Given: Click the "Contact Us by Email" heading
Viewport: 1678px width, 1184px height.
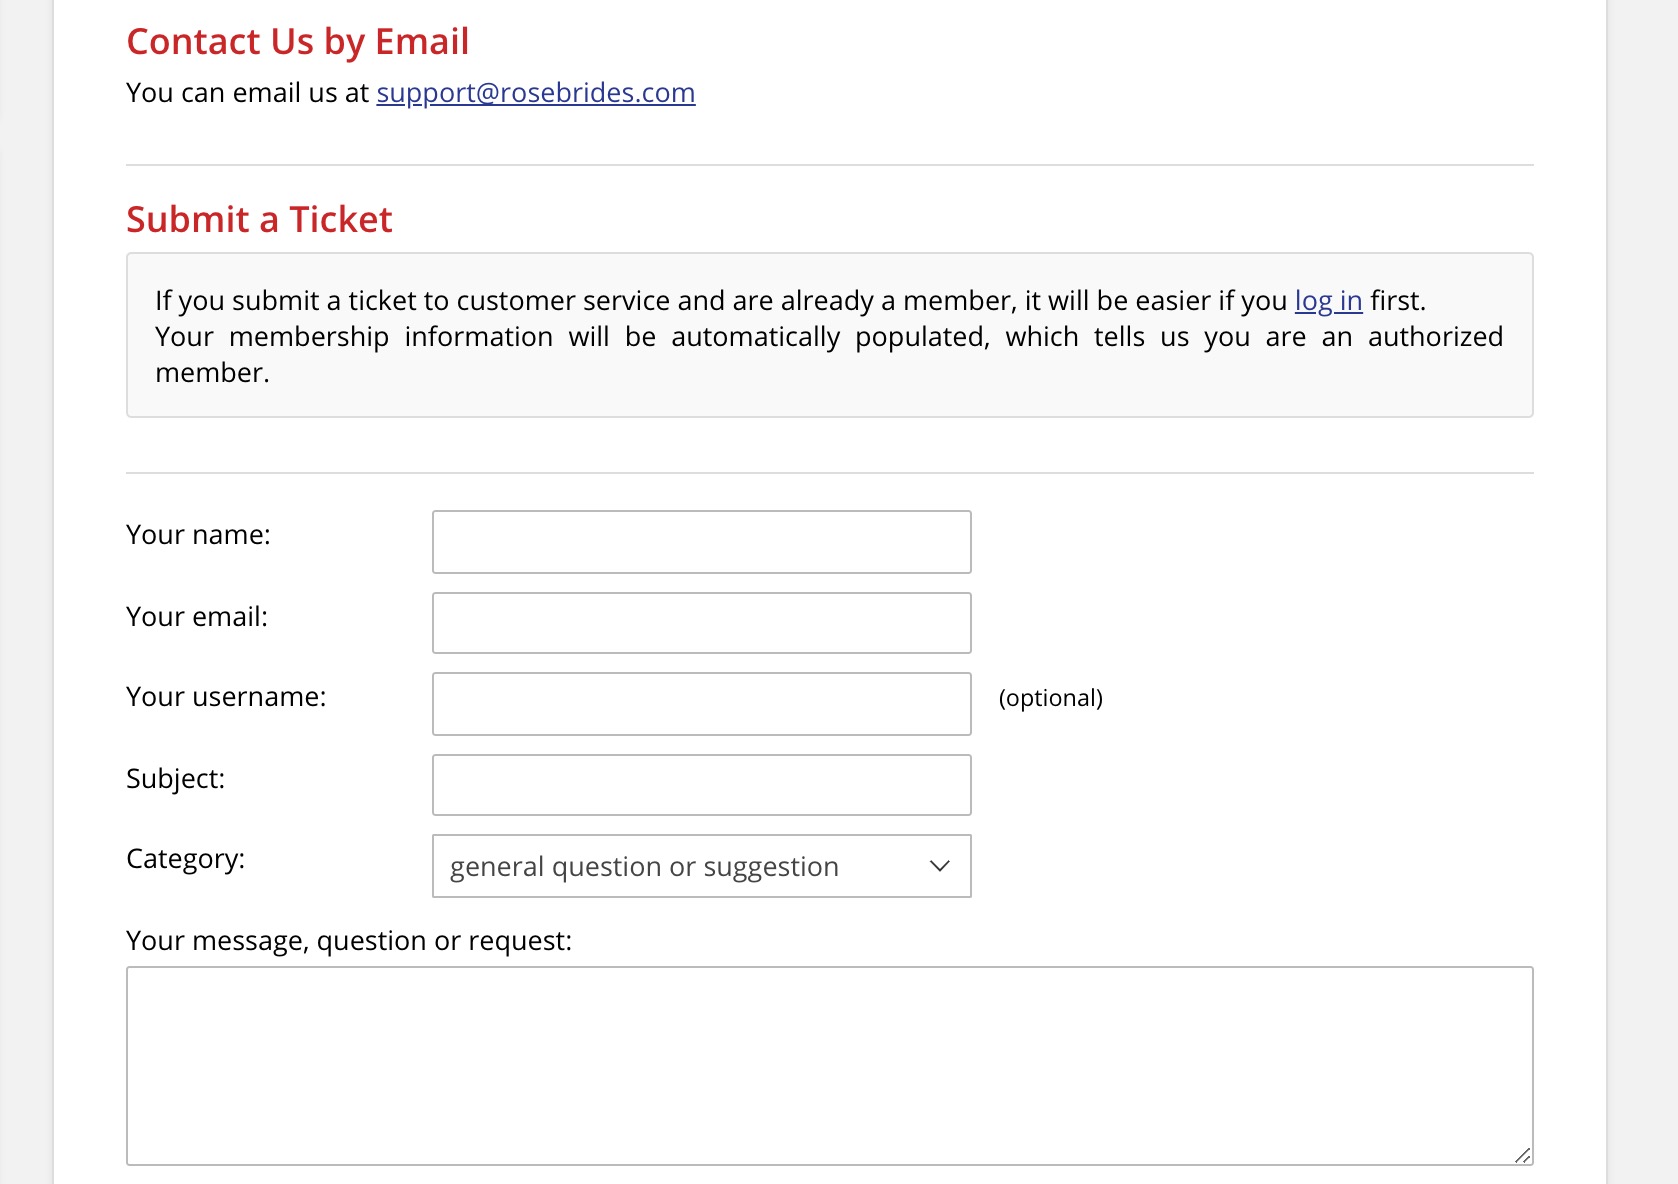Looking at the screenshot, I should (297, 42).
